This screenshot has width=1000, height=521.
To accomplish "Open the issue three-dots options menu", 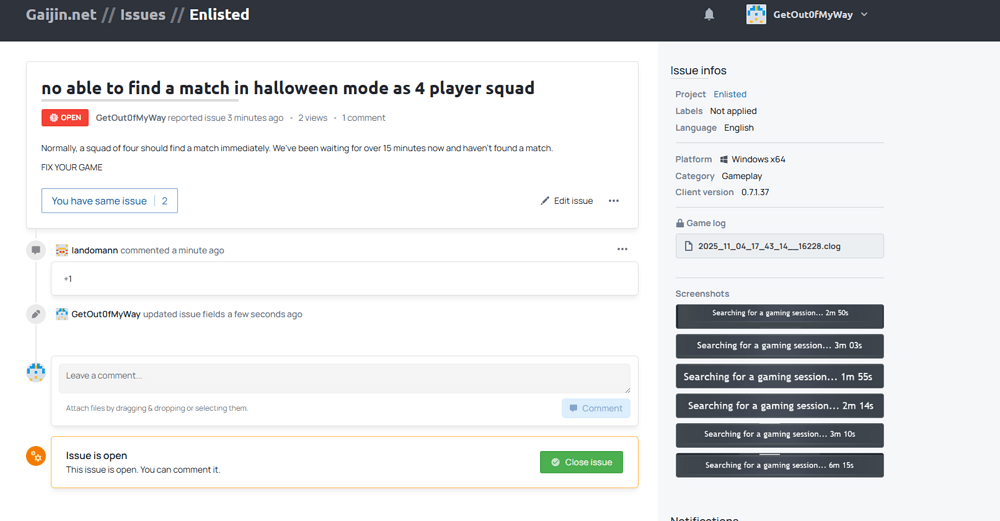I will pyautogui.click(x=614, y=201).
